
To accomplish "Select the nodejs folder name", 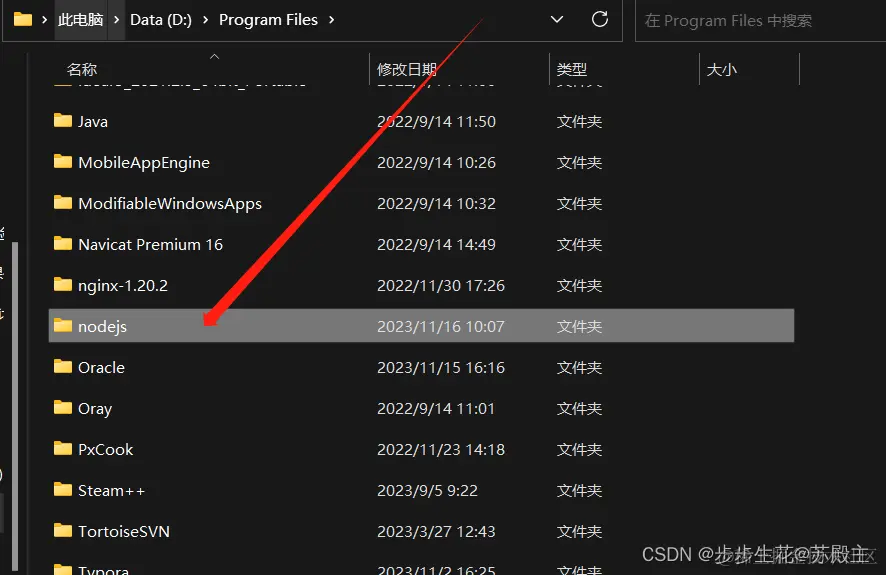I will point(102,326).
